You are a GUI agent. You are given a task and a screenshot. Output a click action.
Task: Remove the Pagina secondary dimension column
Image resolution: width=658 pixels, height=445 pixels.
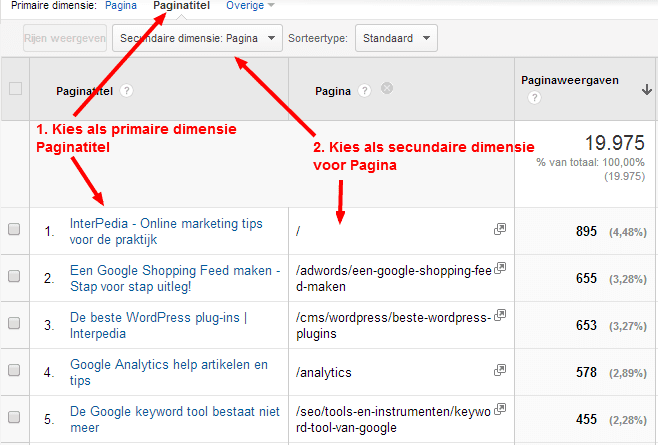387,88
